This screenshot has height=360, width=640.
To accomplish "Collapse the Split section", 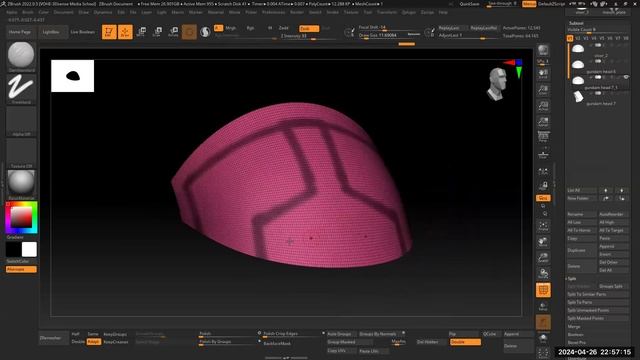I will click(572, 278).
